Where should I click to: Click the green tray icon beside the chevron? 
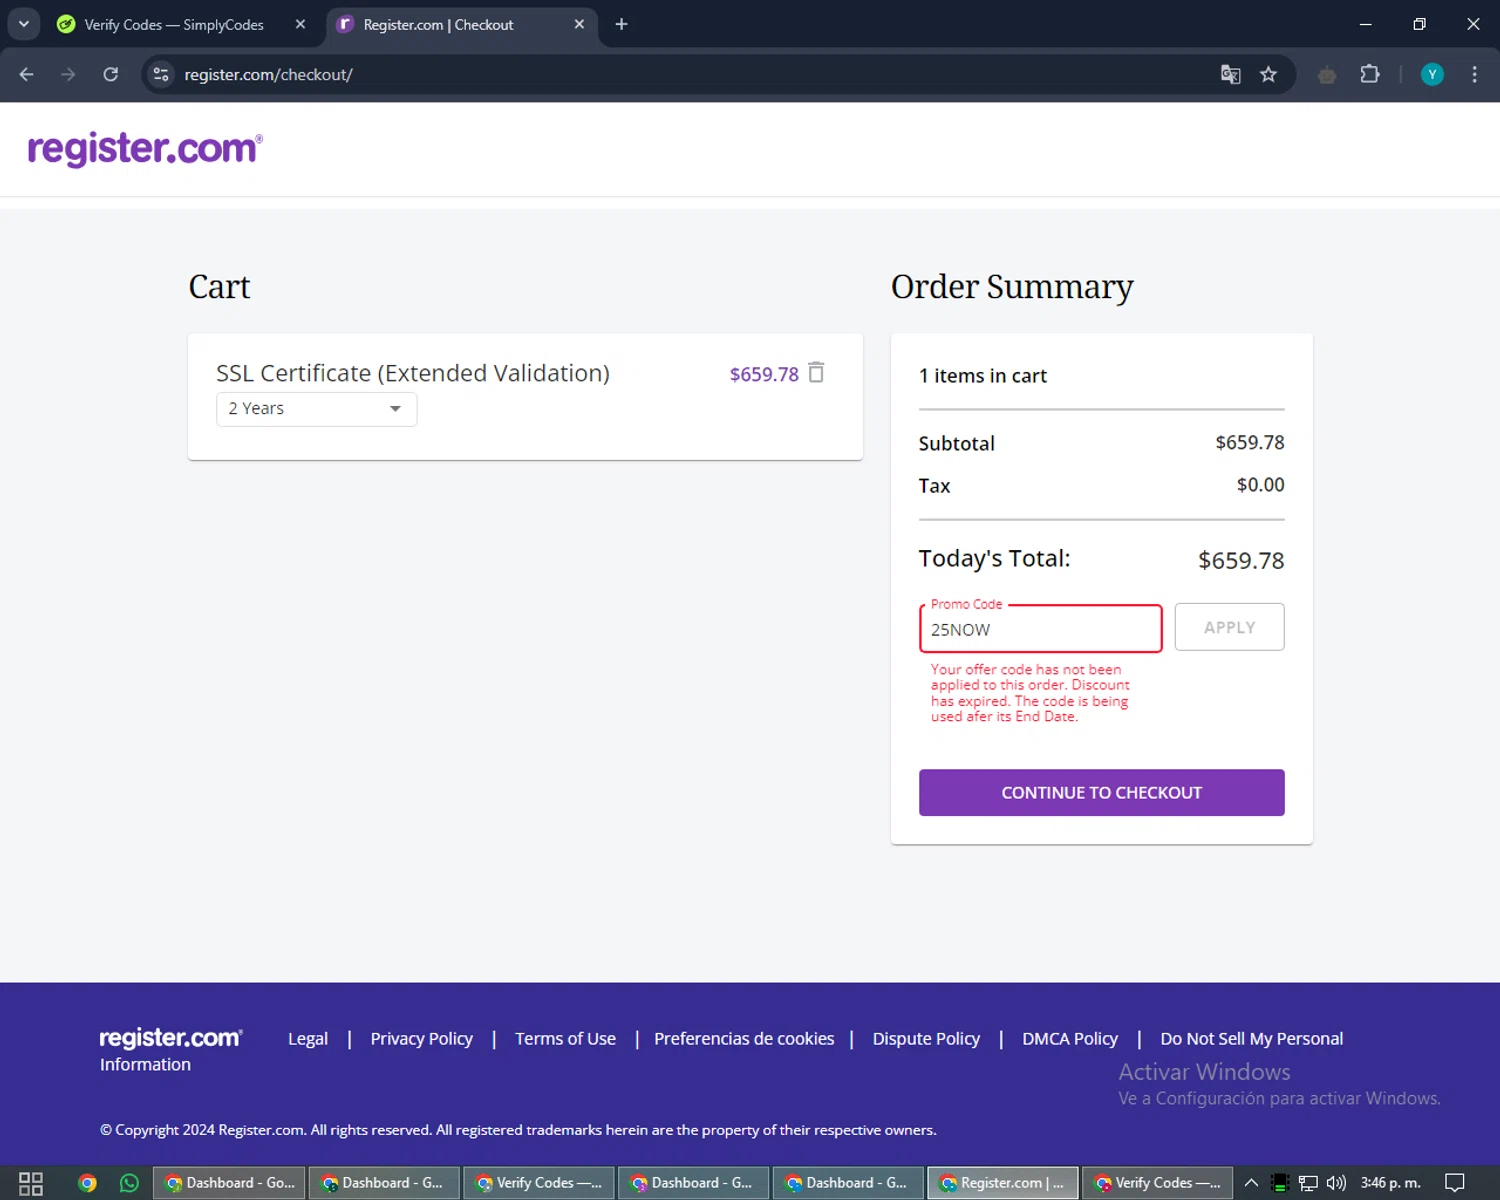[1279, 1183]
